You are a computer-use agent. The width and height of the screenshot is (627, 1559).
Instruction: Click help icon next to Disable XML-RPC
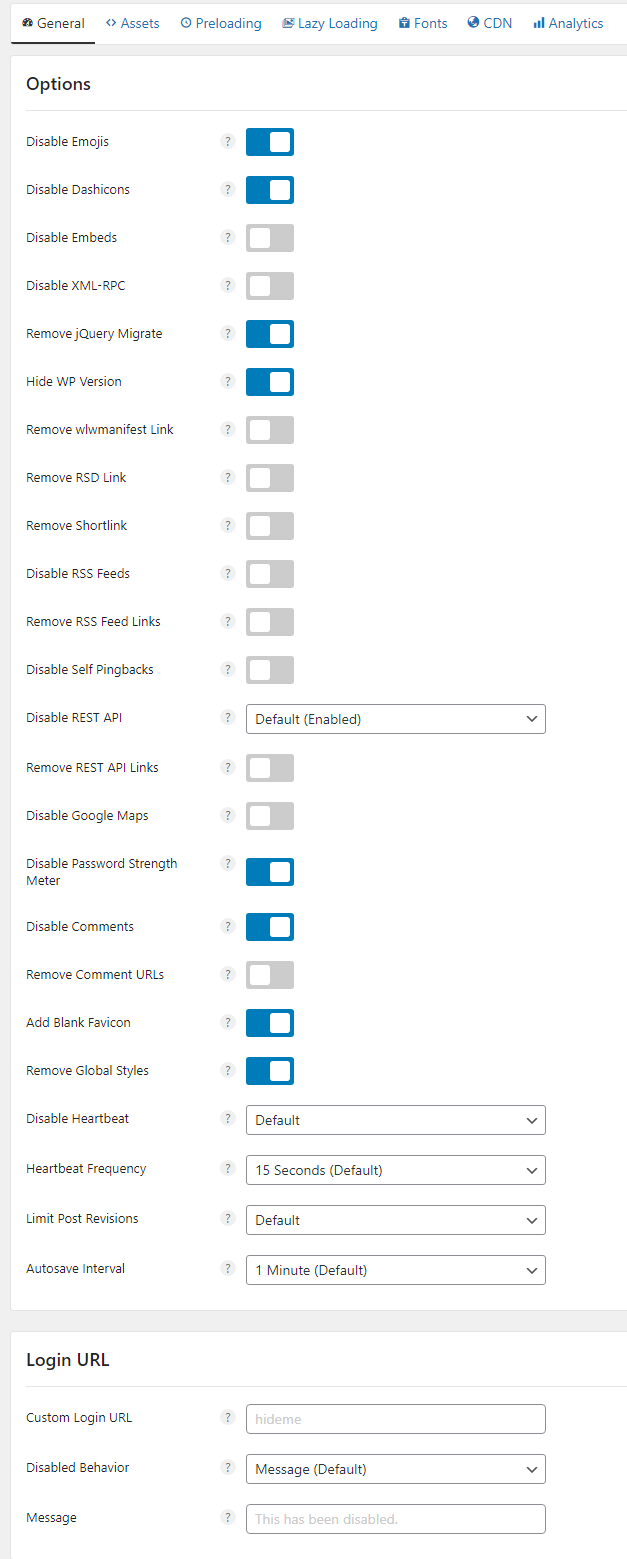pos(227,286)
